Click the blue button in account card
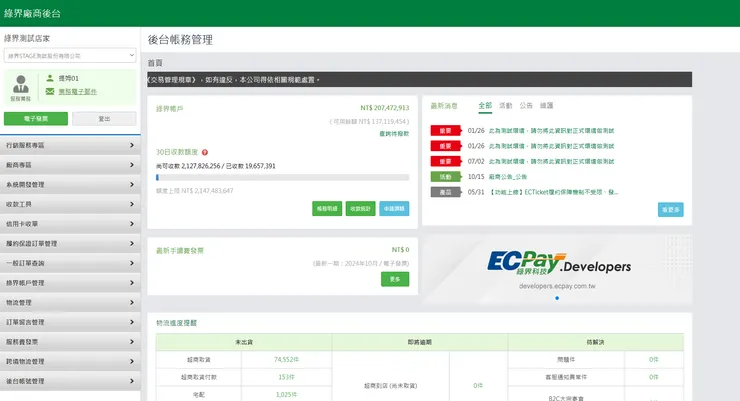This screenshot has width=740, height=401. [x=394, y=209]
